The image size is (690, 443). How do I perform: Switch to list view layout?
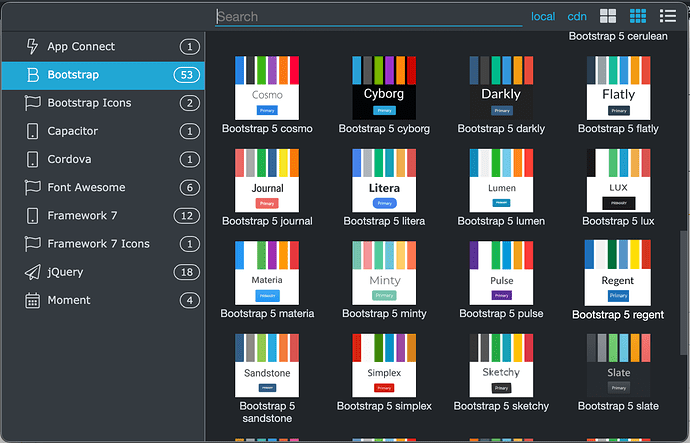click(668, 16)
